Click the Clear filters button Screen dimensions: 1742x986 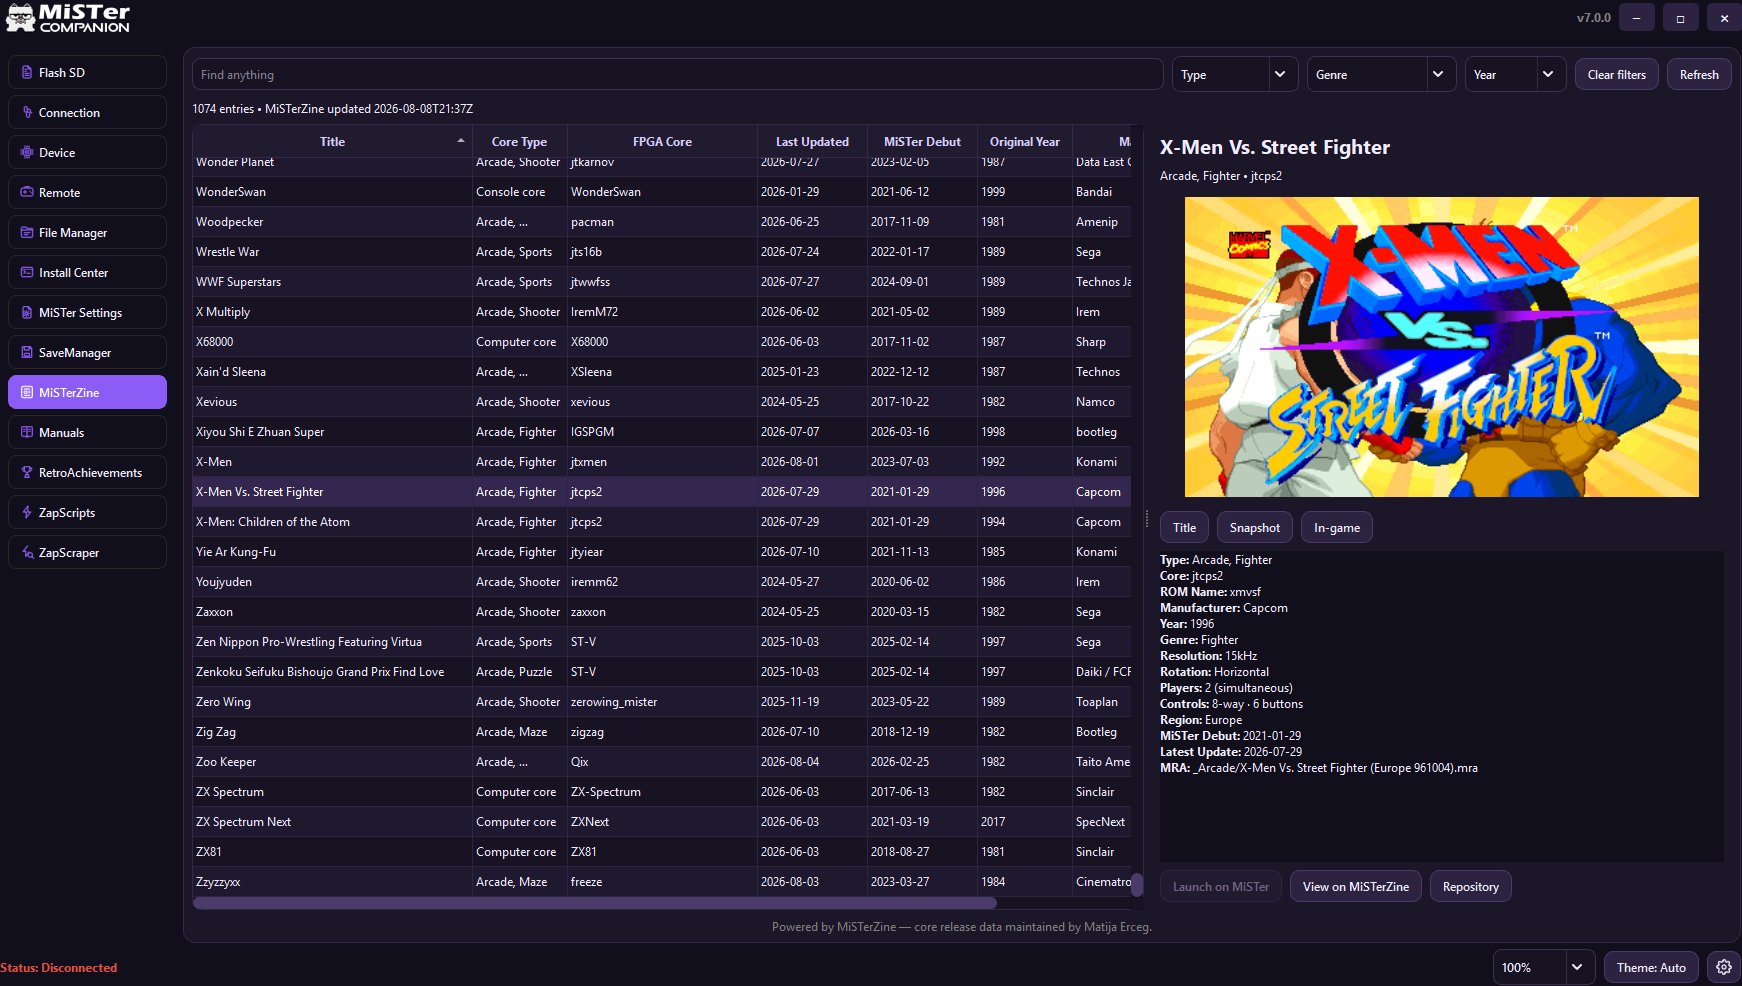[1616, 75]
